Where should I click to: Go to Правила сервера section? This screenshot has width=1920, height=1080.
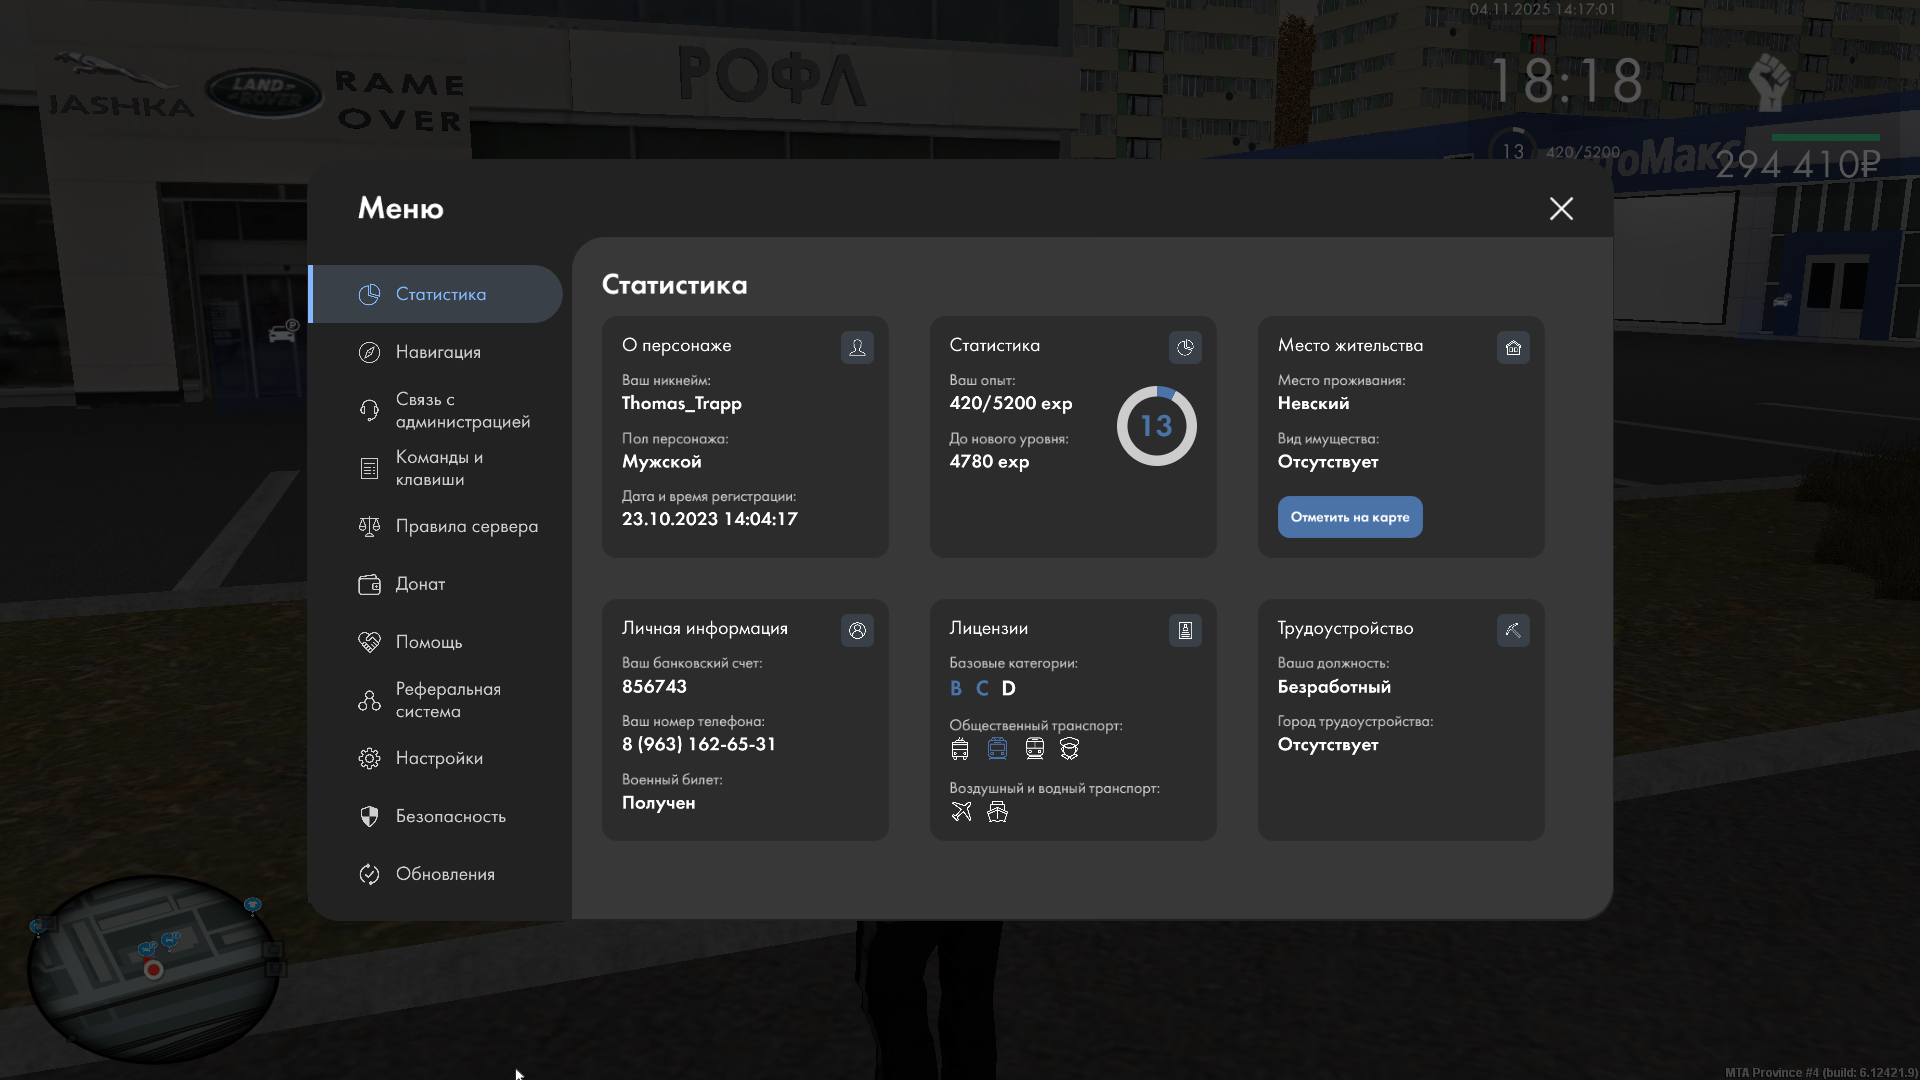pos(466,526)
